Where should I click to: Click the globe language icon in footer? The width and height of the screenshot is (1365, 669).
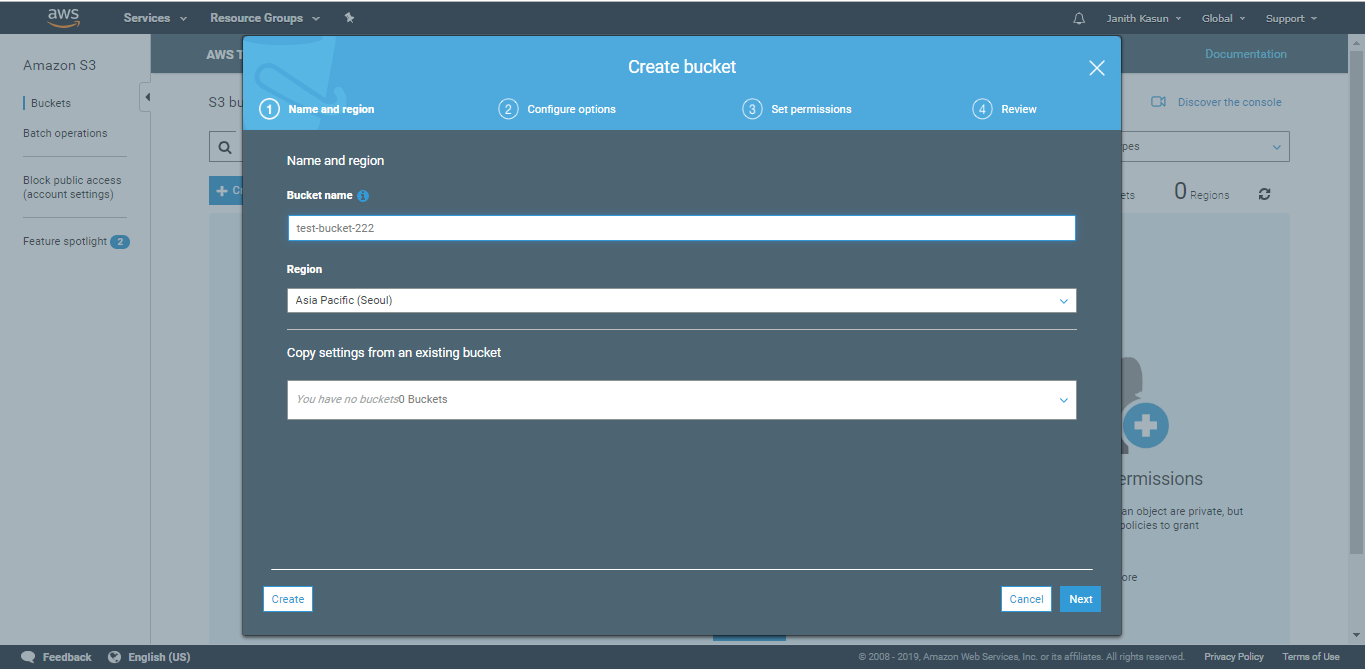pyautogui.click(x=114, y=657)
